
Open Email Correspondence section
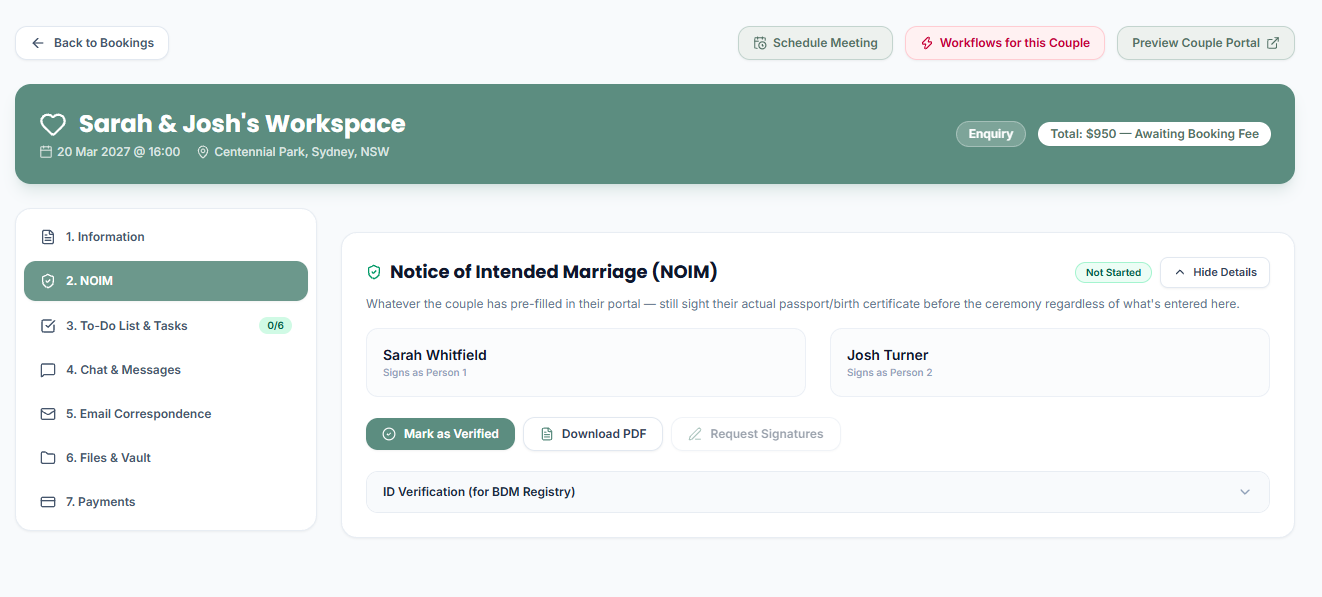coord(166,414)
